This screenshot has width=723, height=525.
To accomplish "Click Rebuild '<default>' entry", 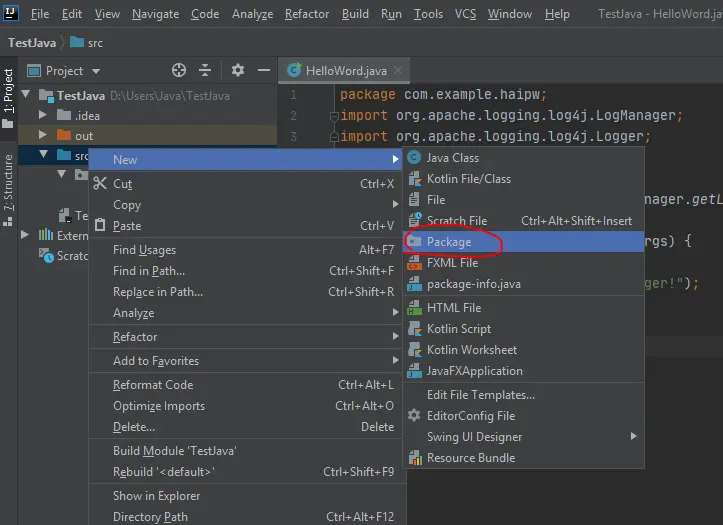I will pos(247,472).
